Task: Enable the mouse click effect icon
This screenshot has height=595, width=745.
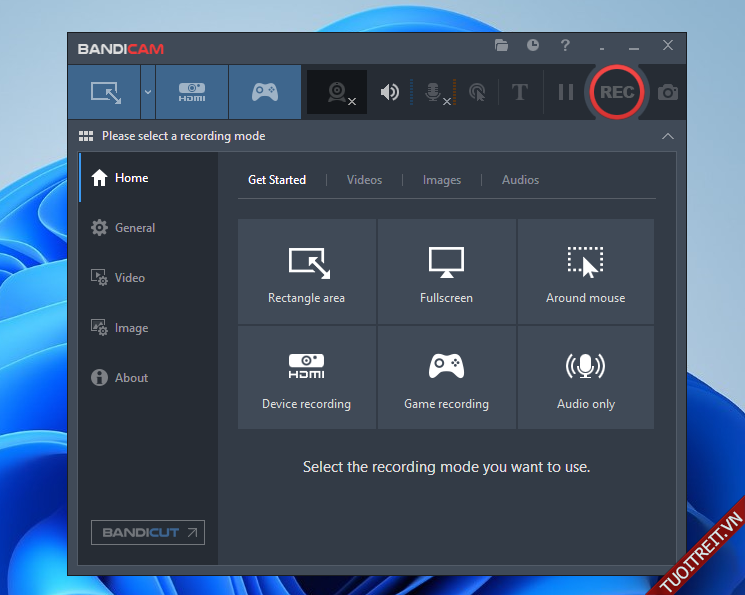Action: point(478,92)
